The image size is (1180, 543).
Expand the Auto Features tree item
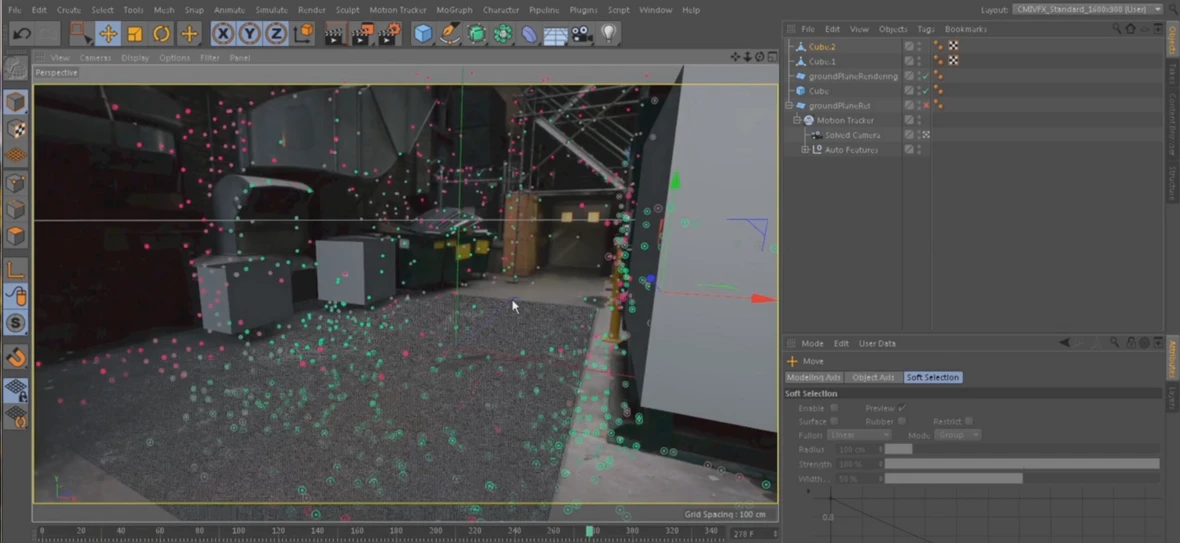[x=805, y=150]
